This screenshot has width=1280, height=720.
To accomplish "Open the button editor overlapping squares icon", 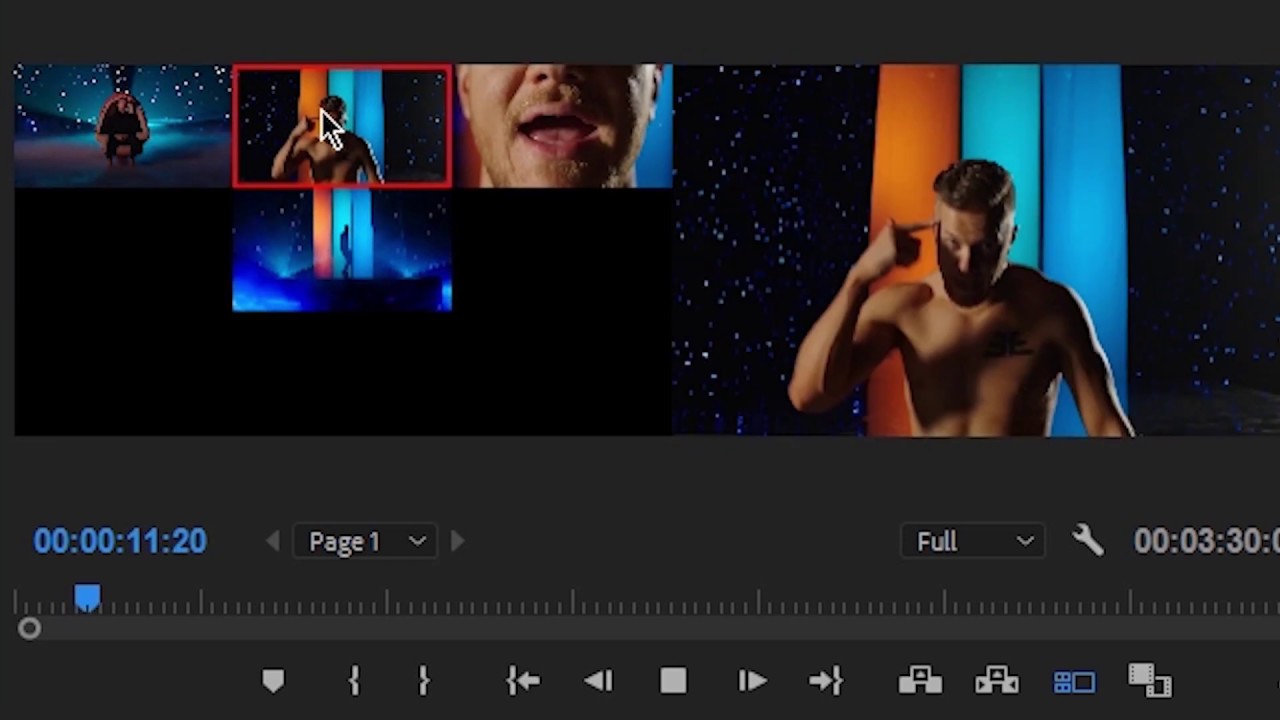I will [1150, 681].
